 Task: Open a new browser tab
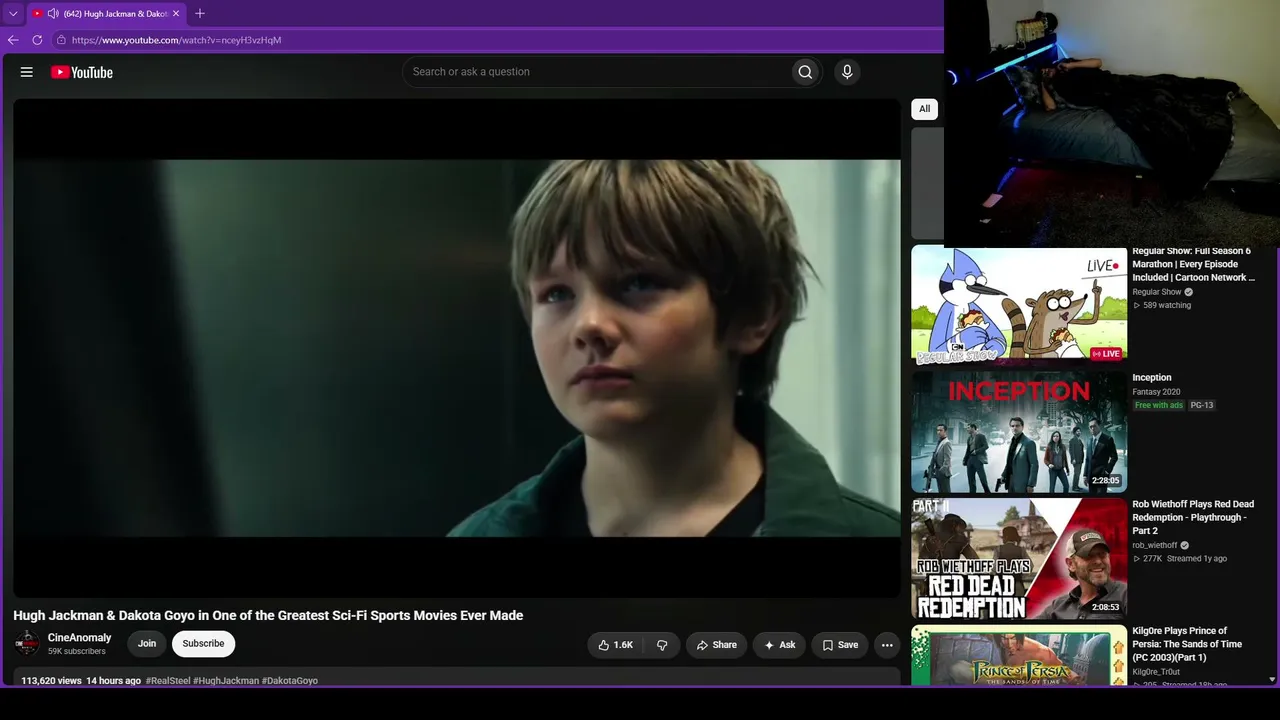click(200, 14)
